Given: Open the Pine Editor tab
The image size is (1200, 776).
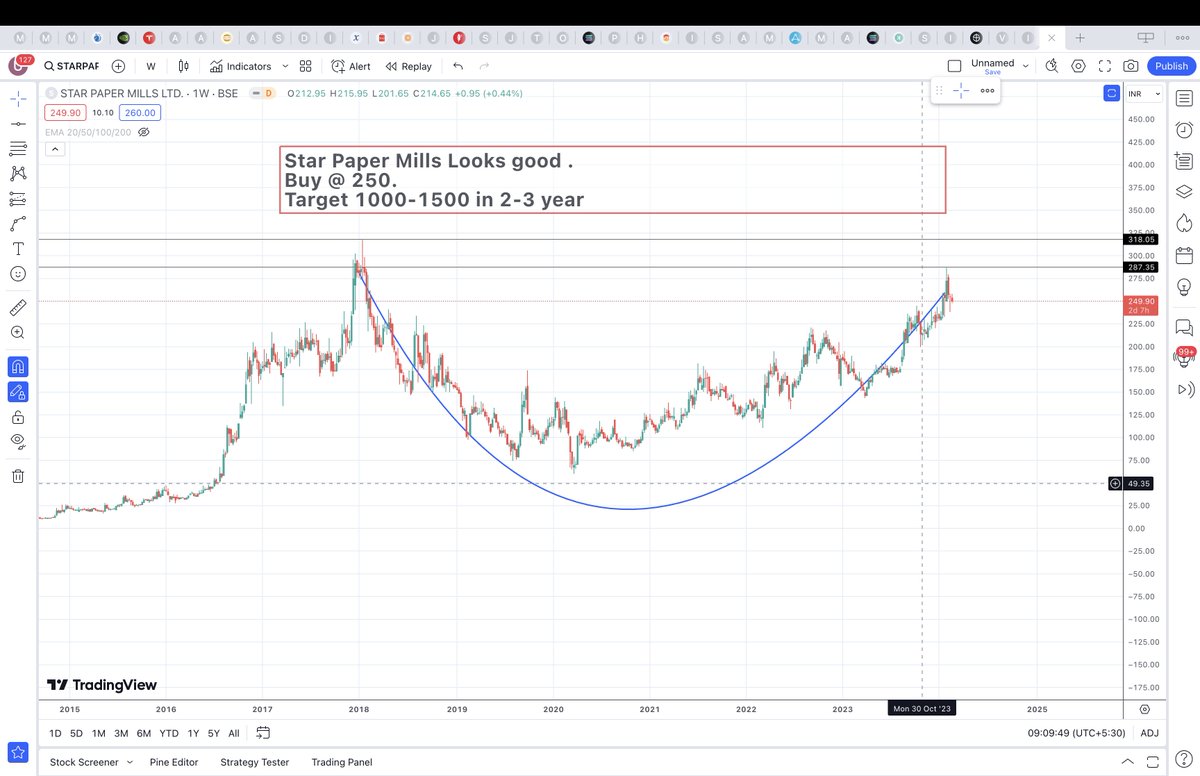Looking at the screenshot, I should (x=174, y=762).
